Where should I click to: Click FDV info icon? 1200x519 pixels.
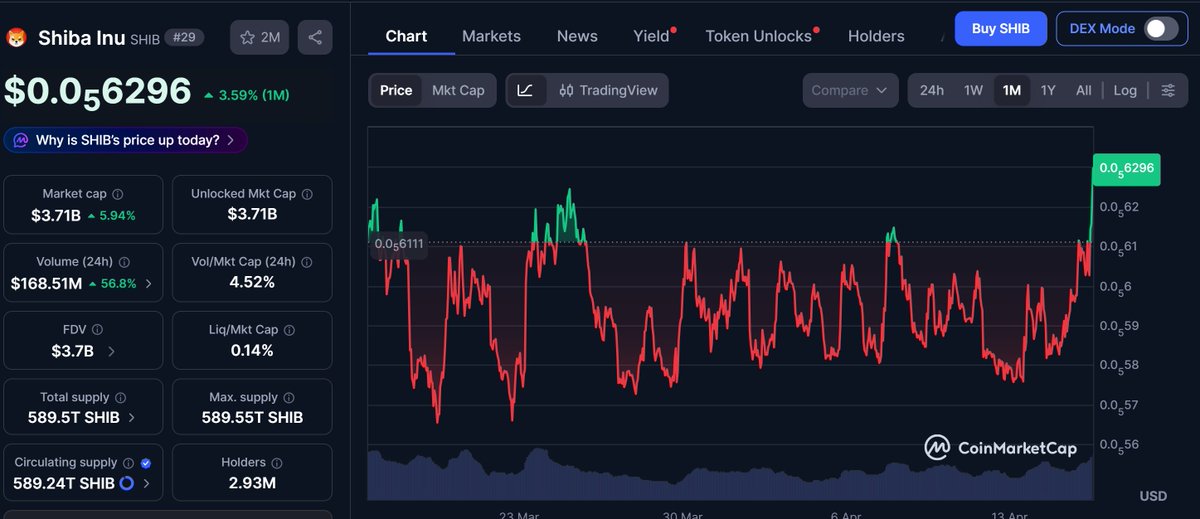97,329
